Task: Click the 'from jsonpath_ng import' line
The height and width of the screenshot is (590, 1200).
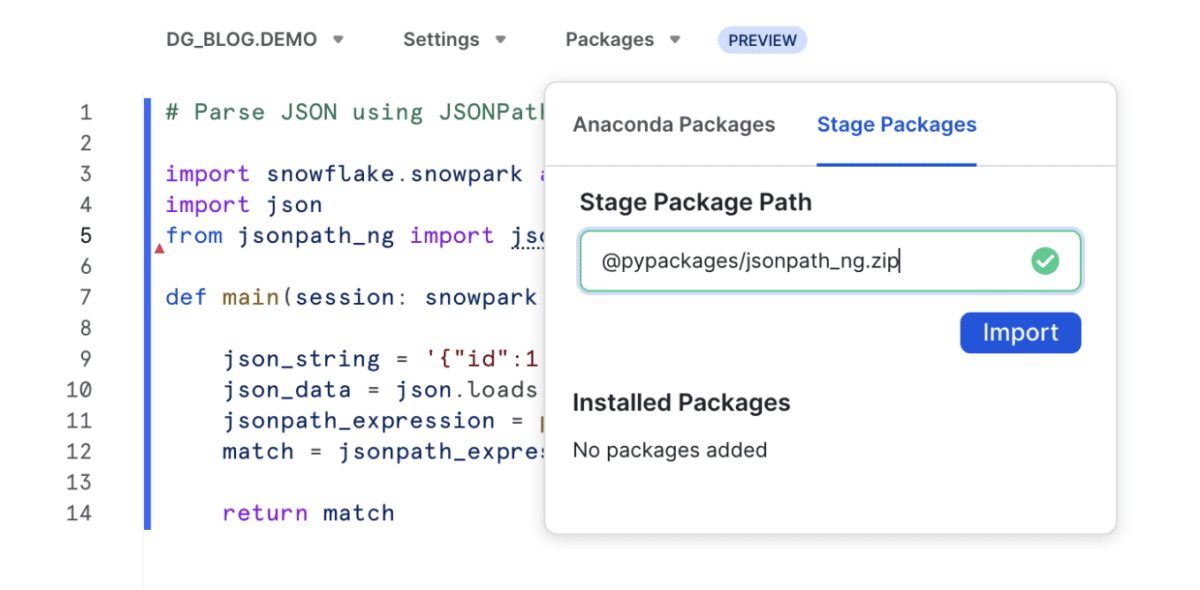Action: point(355,236)
